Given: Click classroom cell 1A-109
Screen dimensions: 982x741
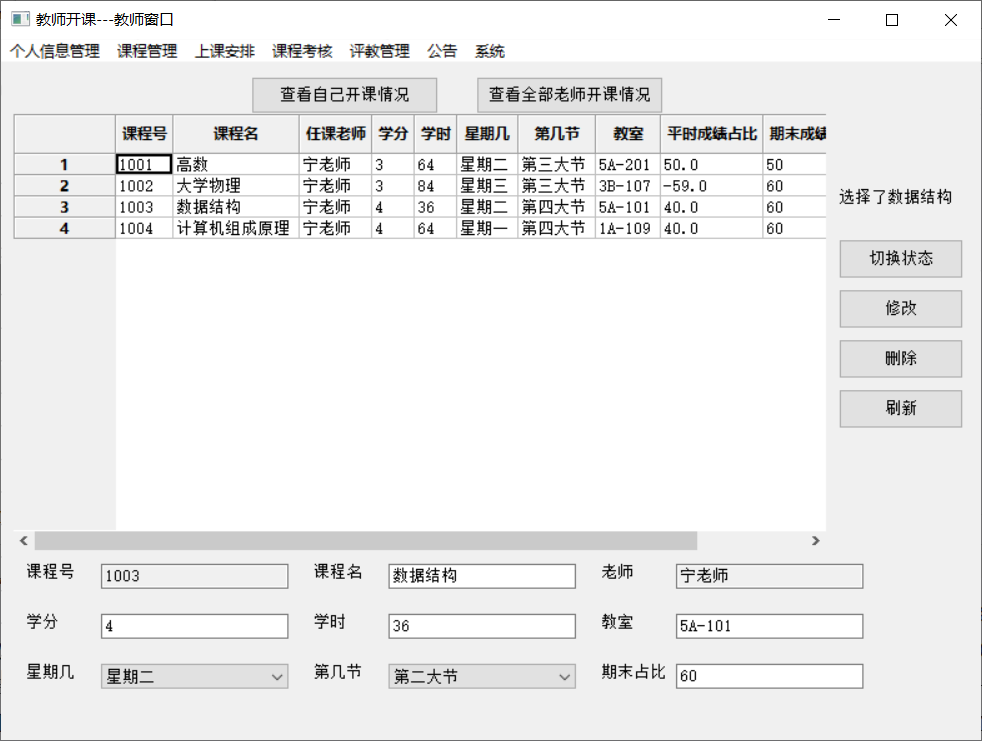Looking at the screenshot, I should [628, 229].
